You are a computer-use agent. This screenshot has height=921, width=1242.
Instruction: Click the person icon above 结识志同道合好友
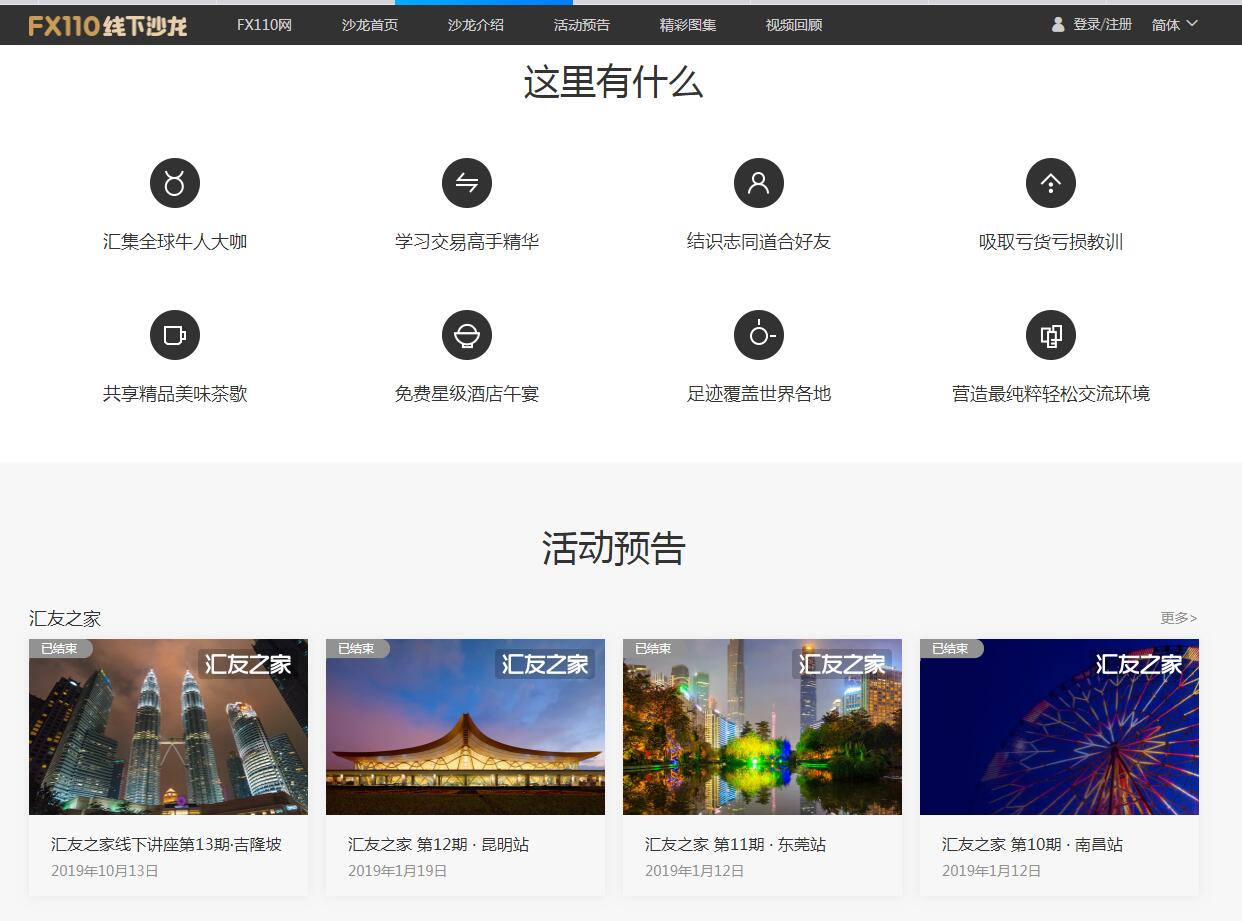pos(759,183)
